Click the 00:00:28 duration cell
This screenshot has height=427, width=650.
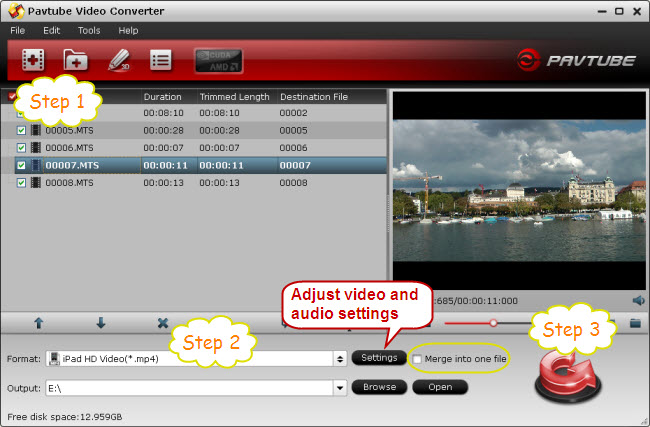(163, 131)
